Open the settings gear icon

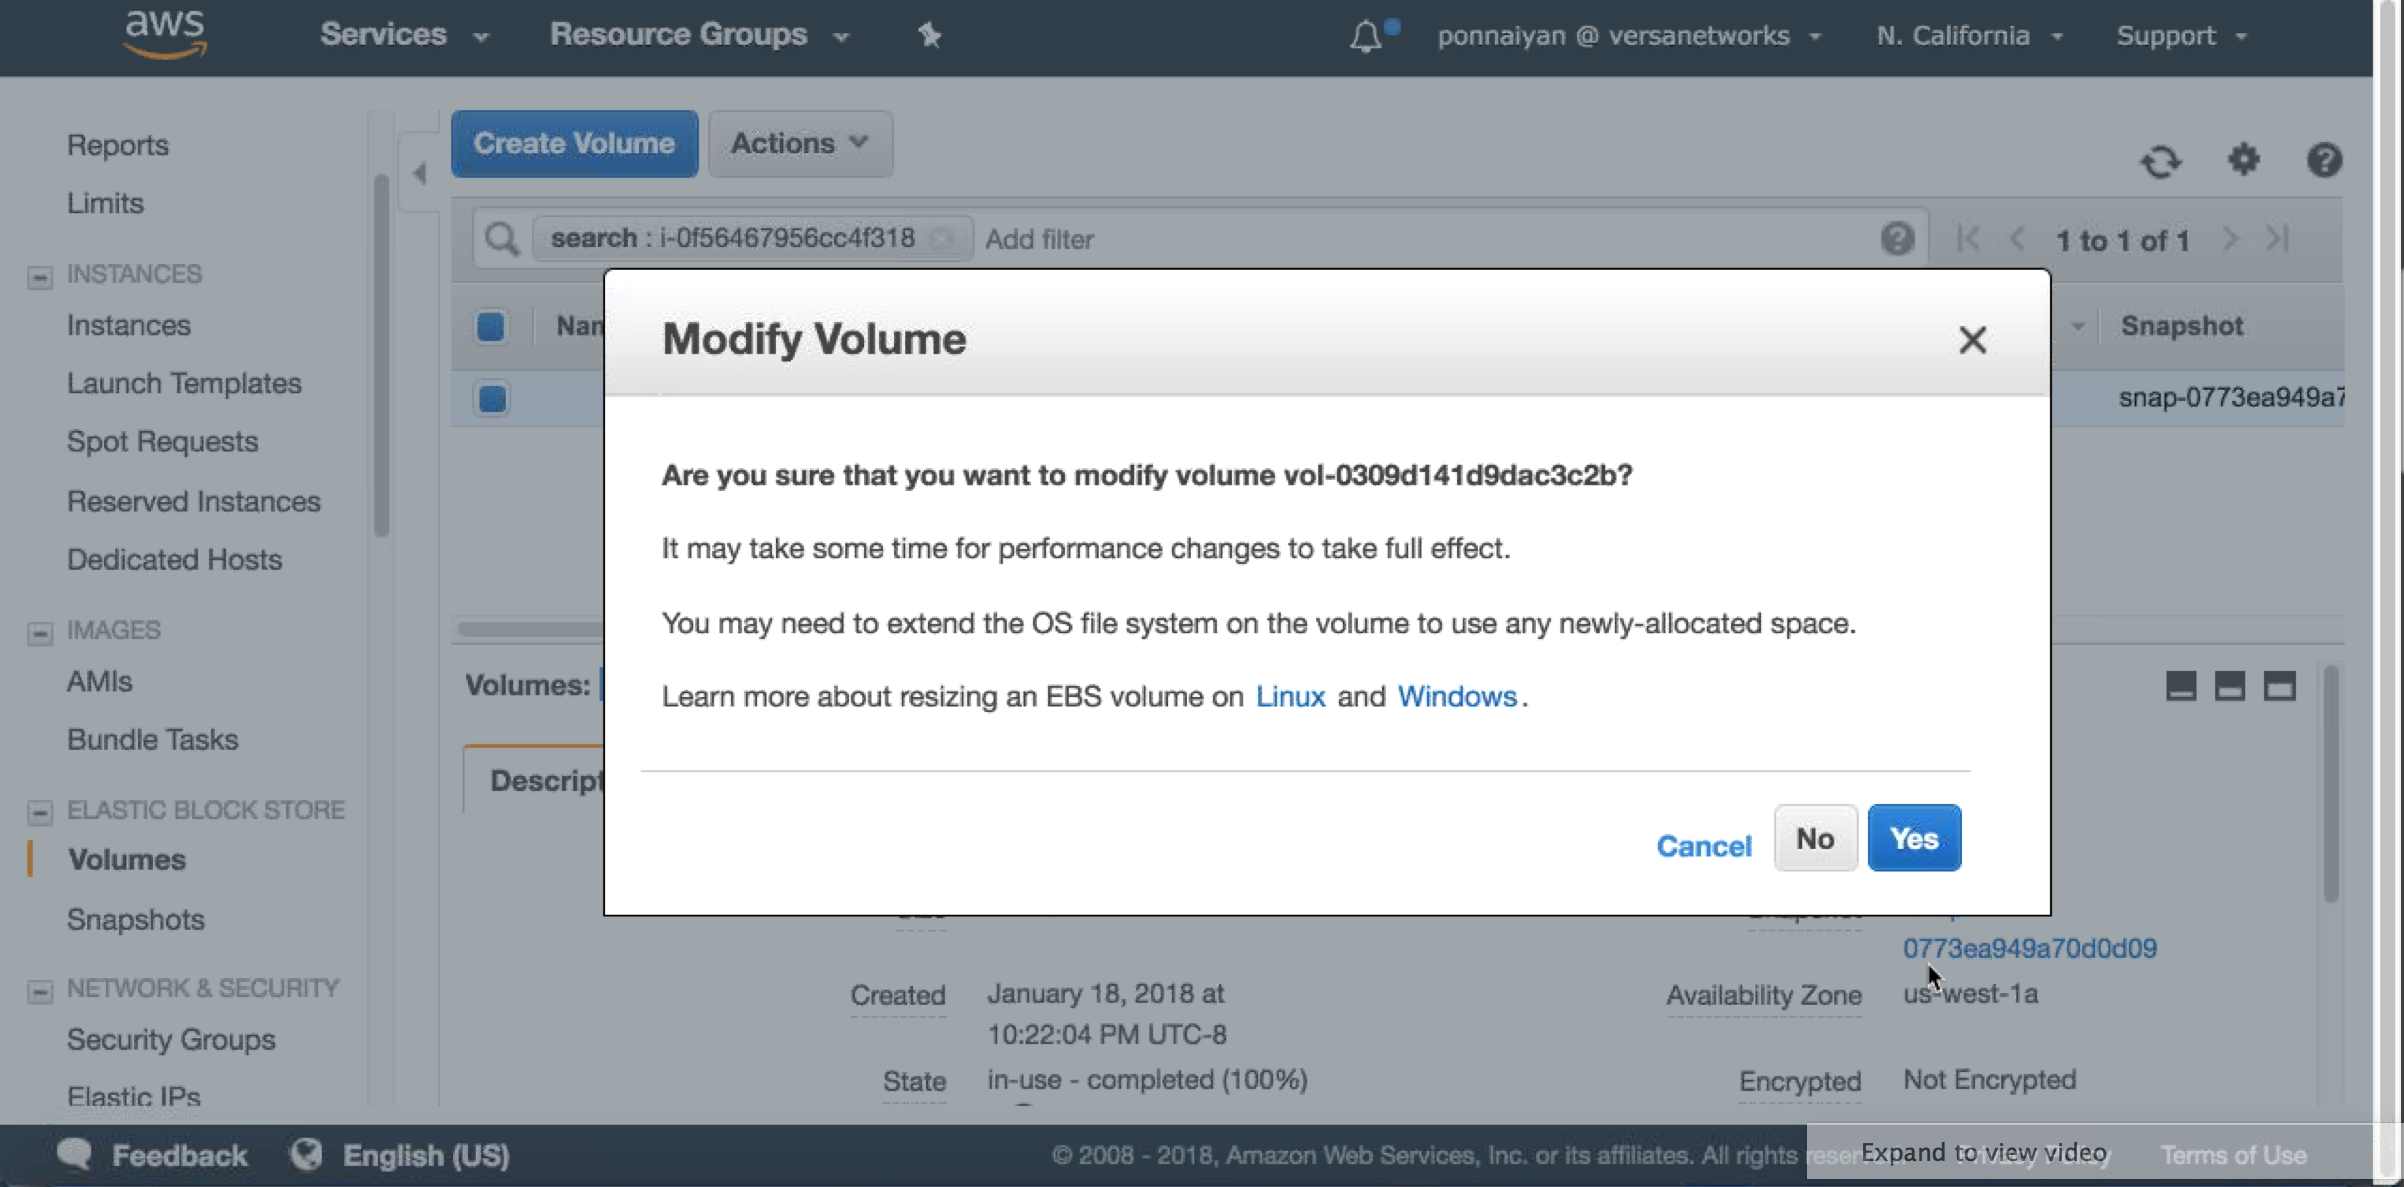pyautogui.click(x=2243, y=159)
